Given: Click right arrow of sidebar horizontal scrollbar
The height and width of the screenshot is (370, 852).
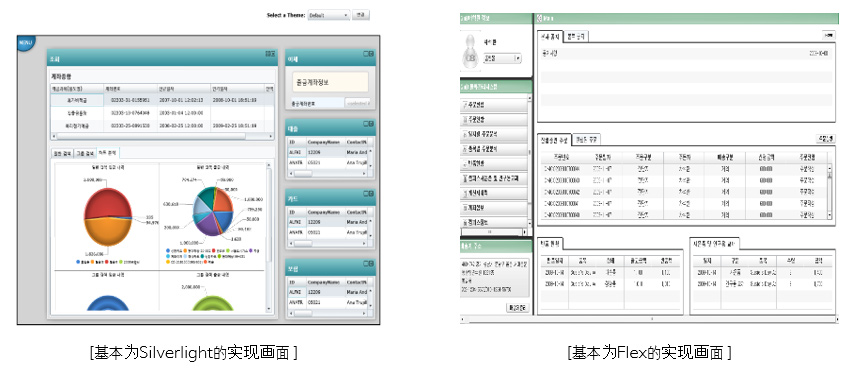Looking at the screenshot, I should pyautogui.click(x=524, y=232).
